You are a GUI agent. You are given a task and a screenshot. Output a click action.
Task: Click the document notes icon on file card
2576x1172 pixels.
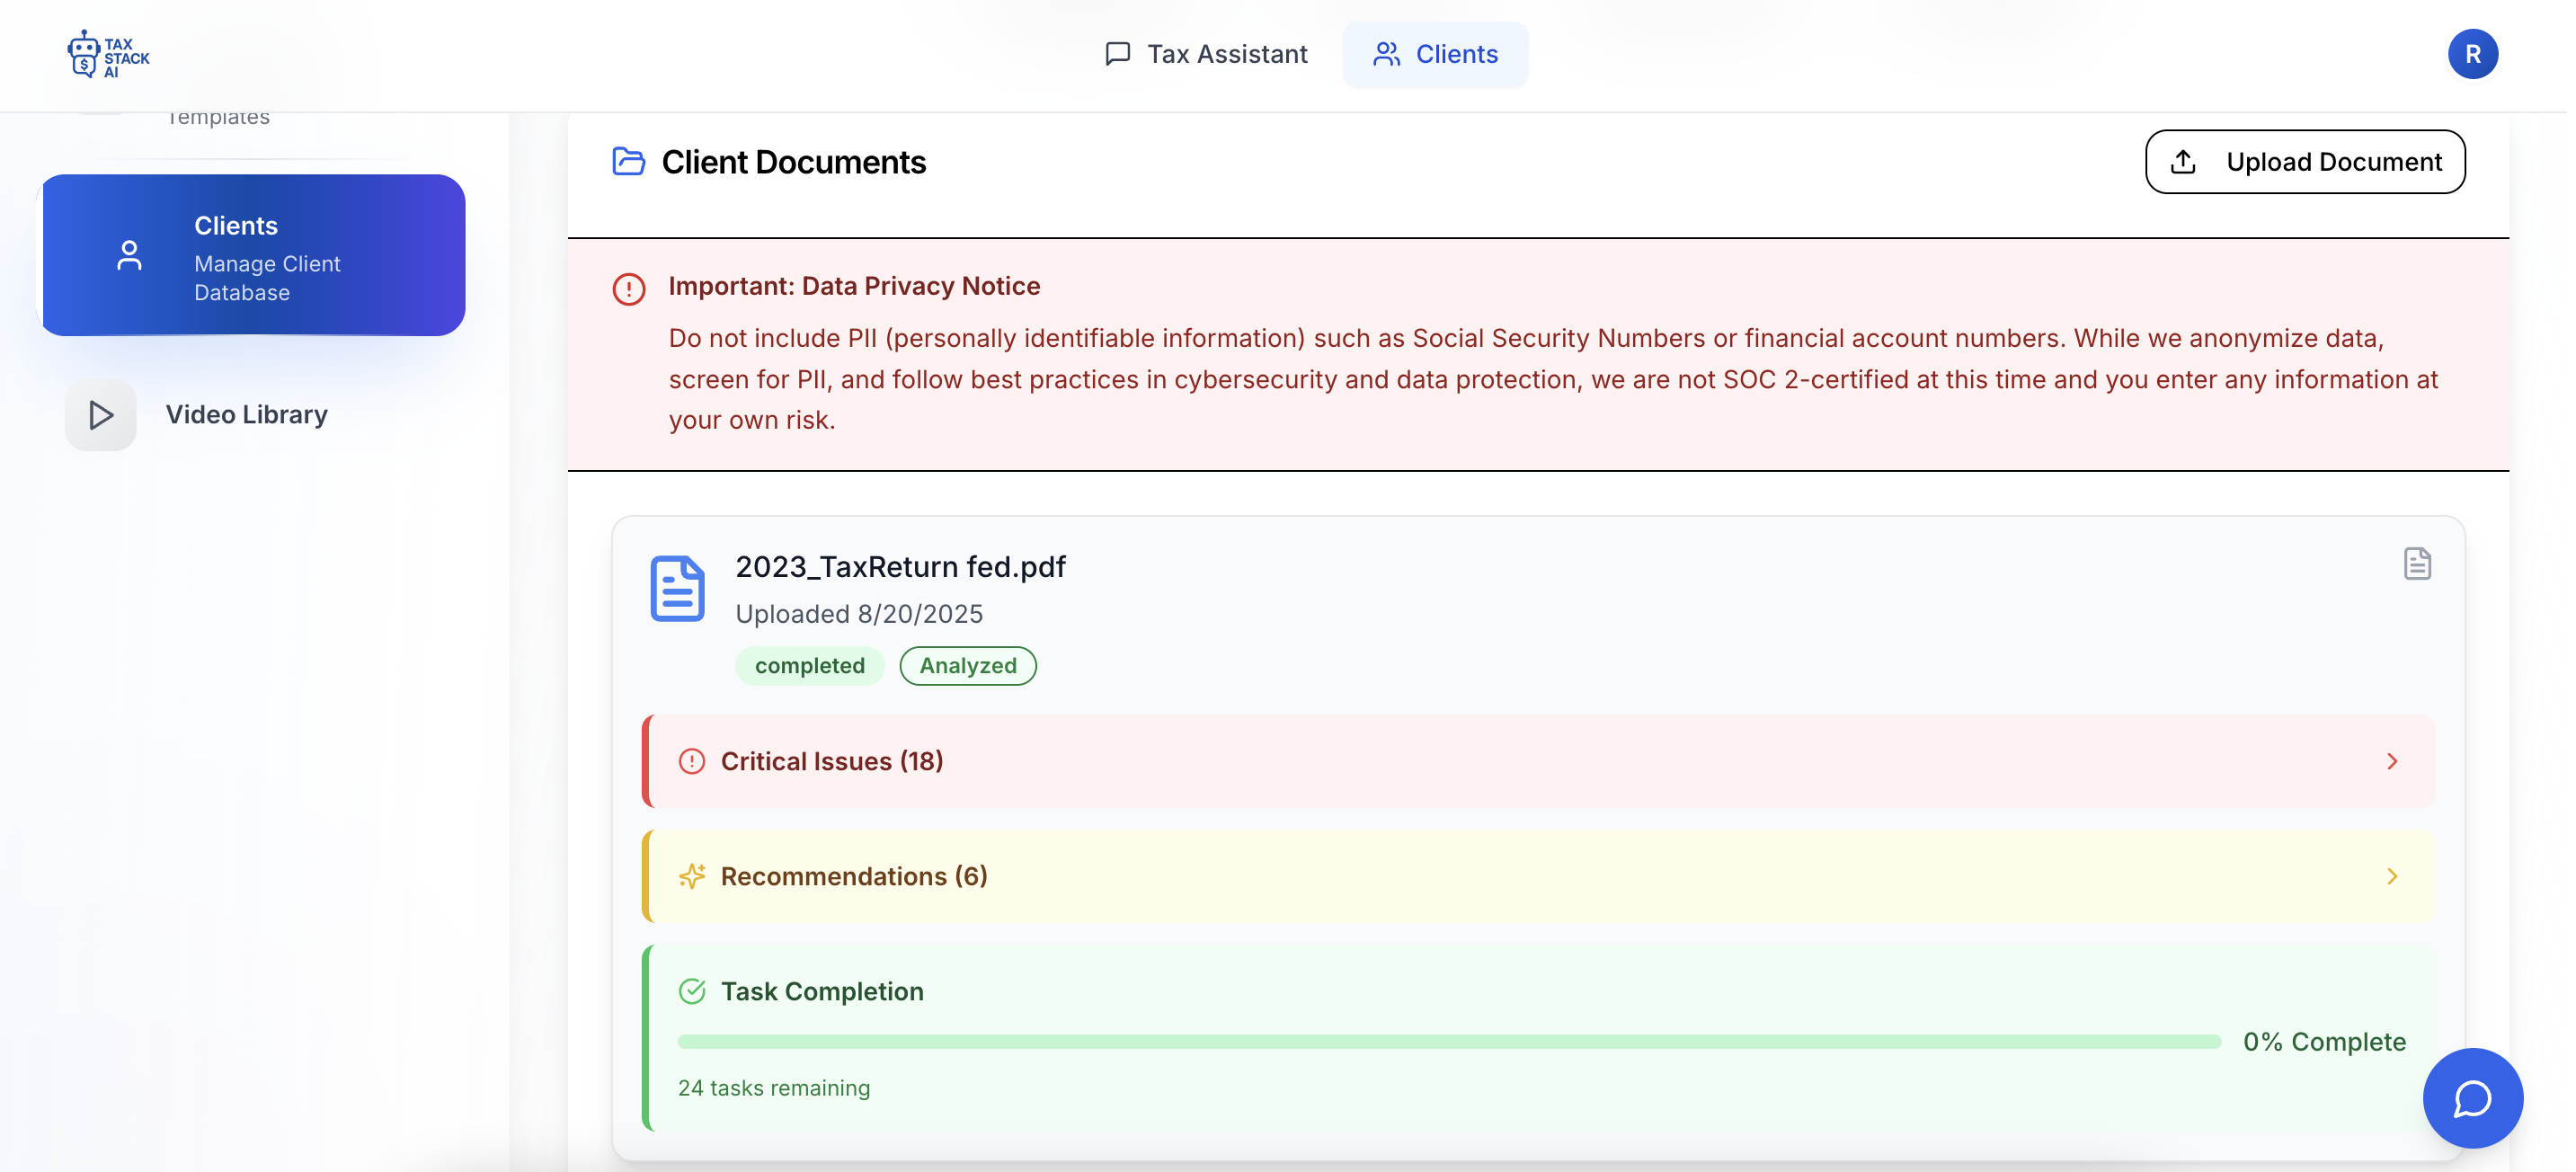2416,564
